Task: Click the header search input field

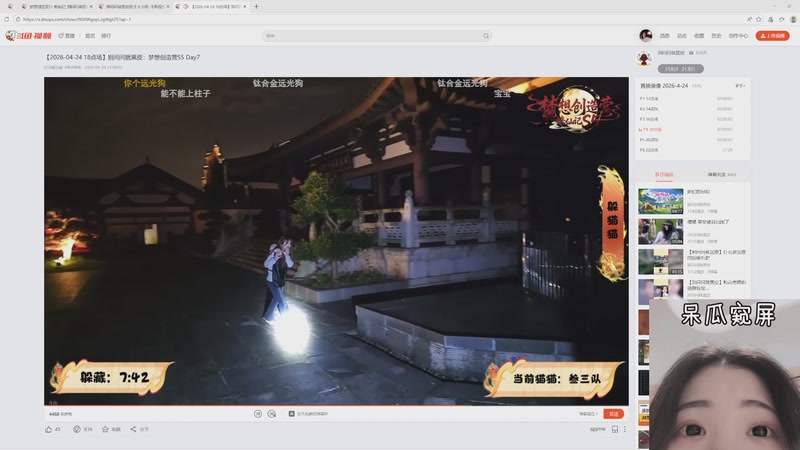Action: [x=372, y=36]
